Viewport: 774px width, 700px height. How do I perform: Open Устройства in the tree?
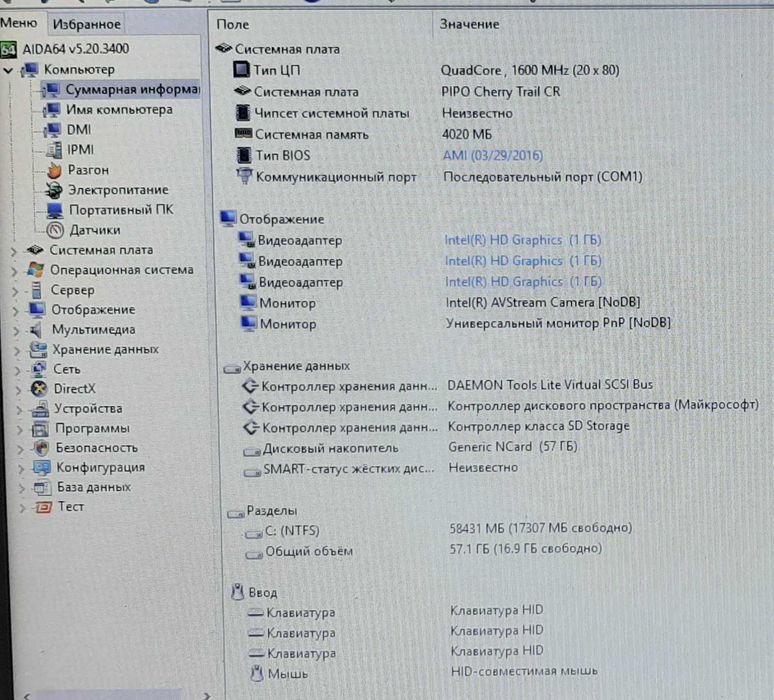click(88, 409)
